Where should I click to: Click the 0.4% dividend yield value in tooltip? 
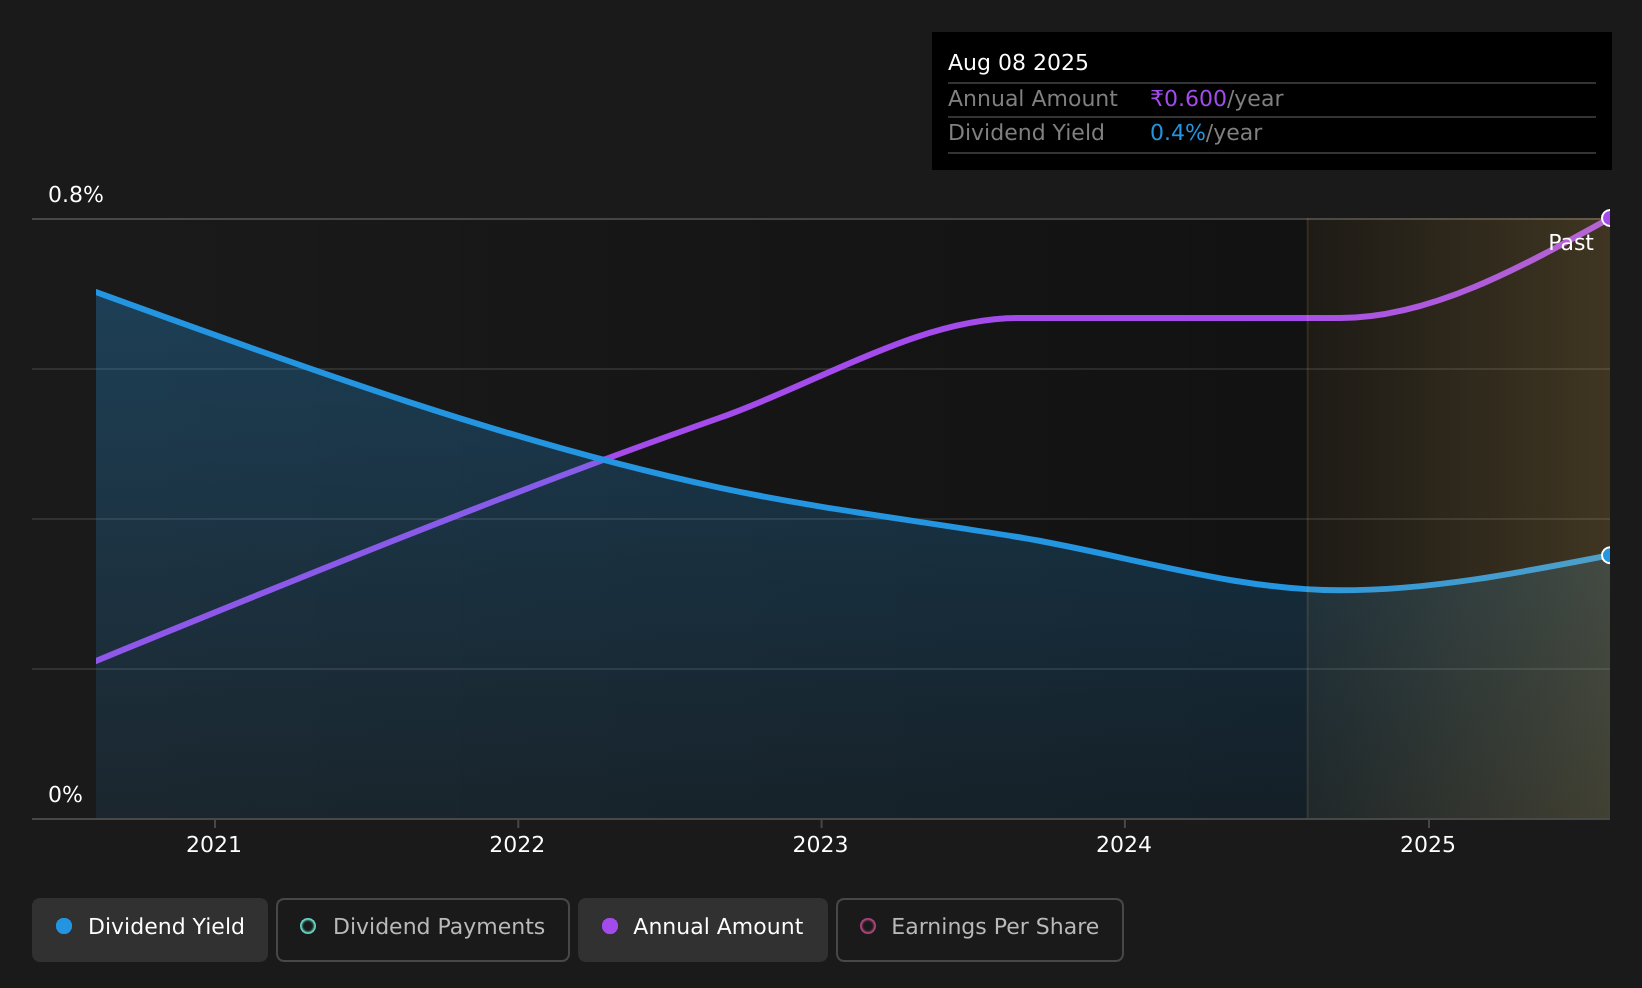(x=1178, y=133)
